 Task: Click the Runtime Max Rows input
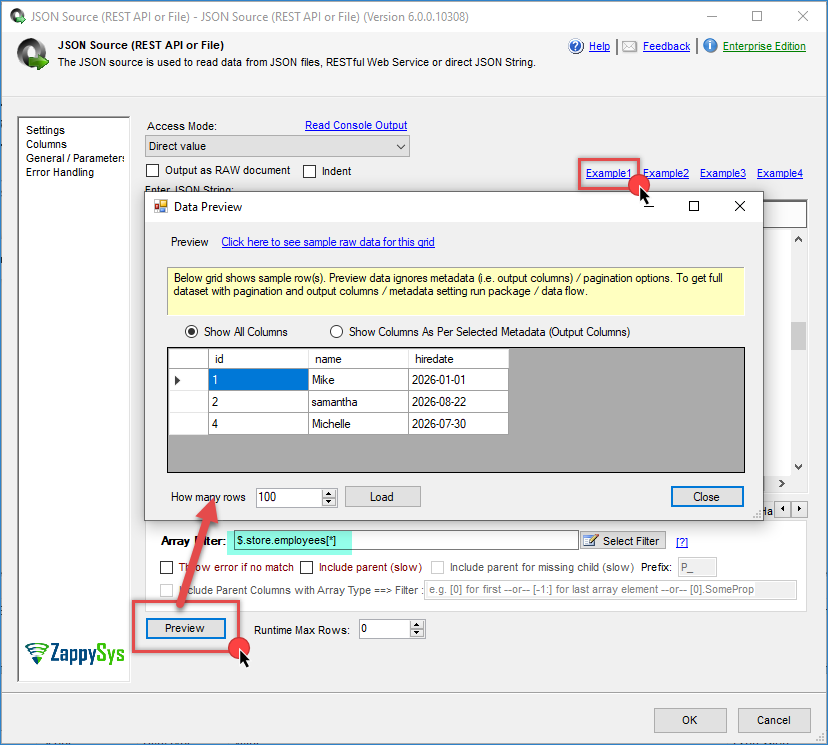click(385, 629)
